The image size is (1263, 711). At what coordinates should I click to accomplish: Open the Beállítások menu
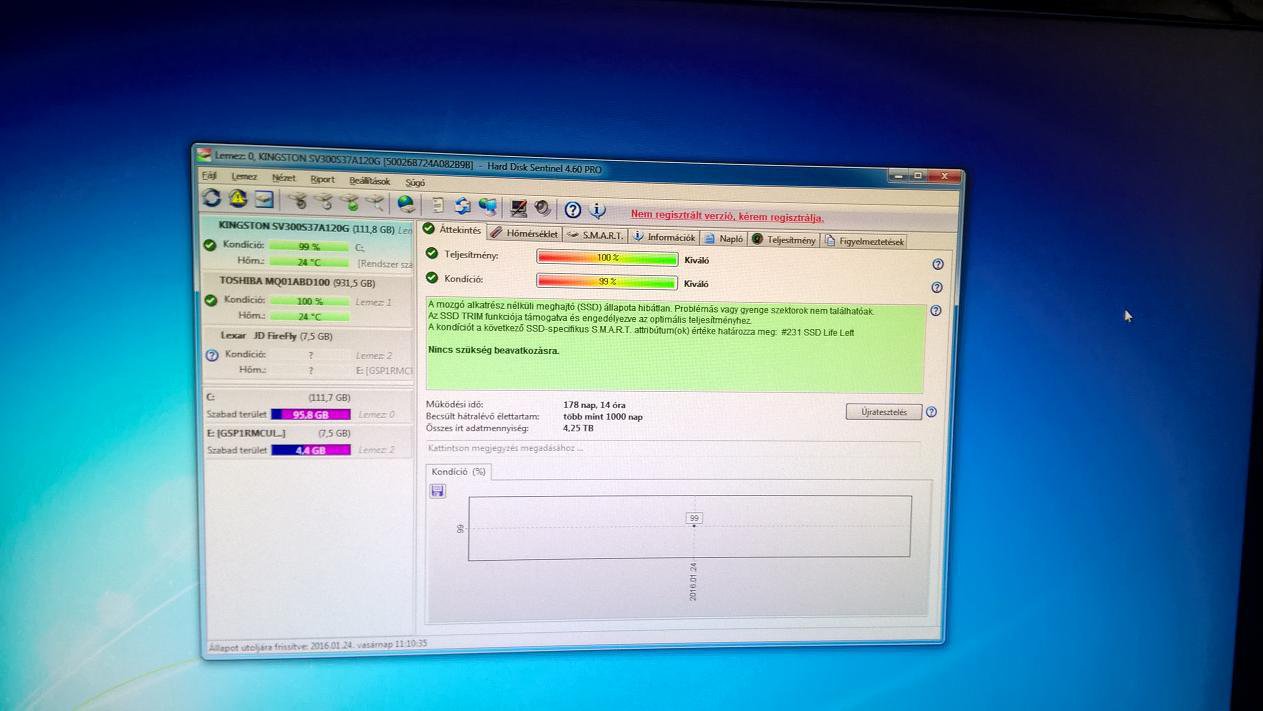tap(369, 181)
